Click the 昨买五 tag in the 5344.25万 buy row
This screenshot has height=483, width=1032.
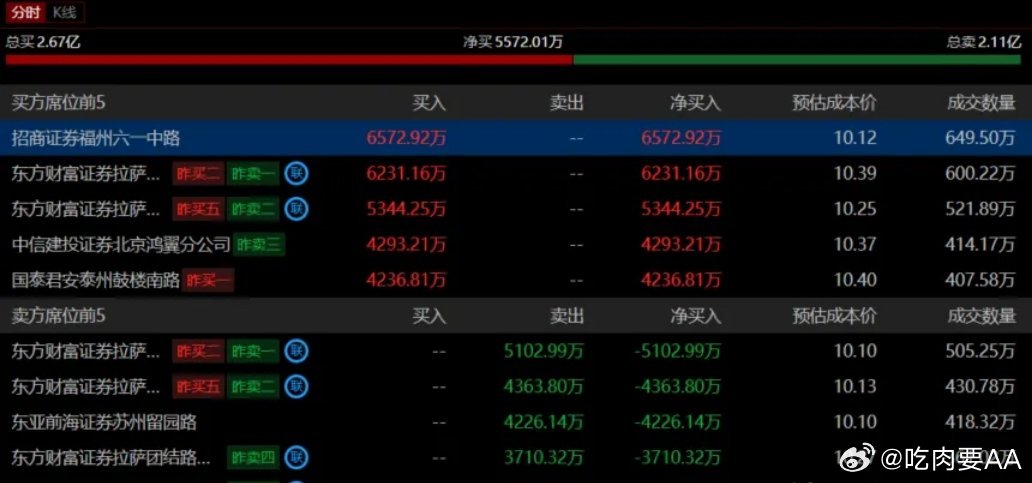(199, 209)
